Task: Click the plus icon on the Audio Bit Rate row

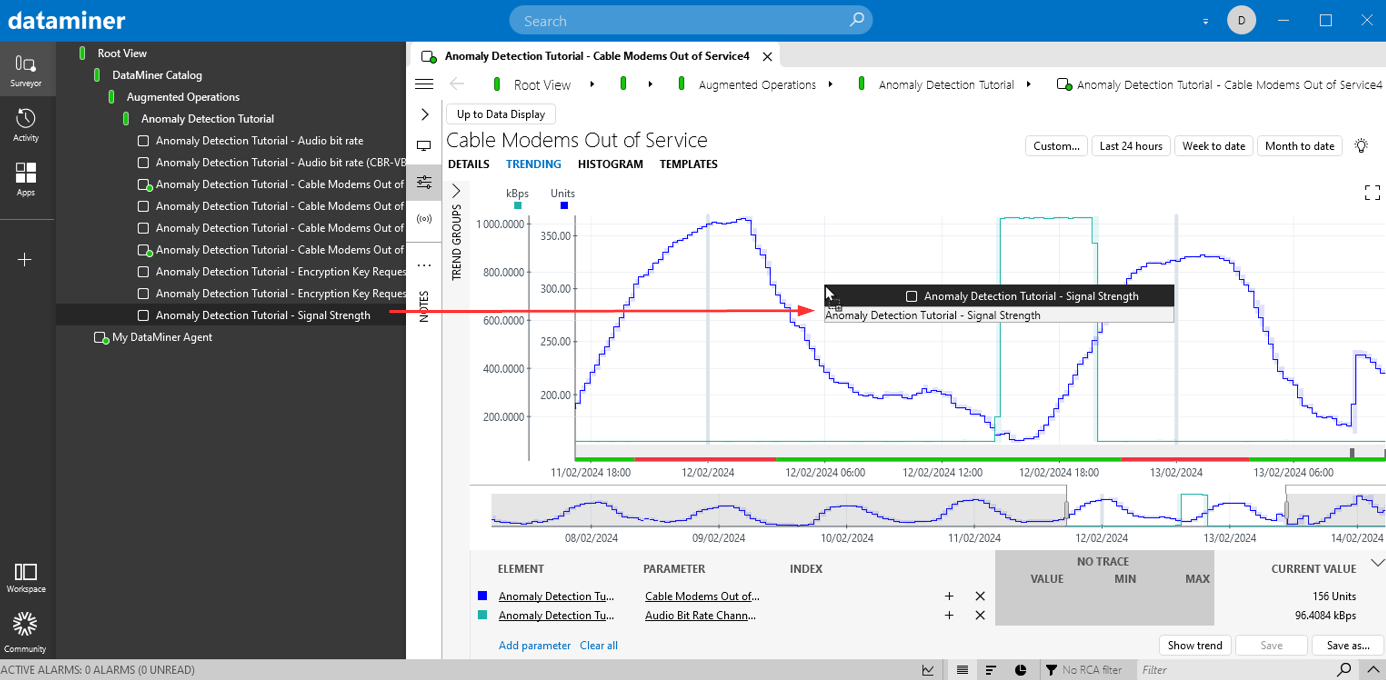Action: [x=949, y=615]
